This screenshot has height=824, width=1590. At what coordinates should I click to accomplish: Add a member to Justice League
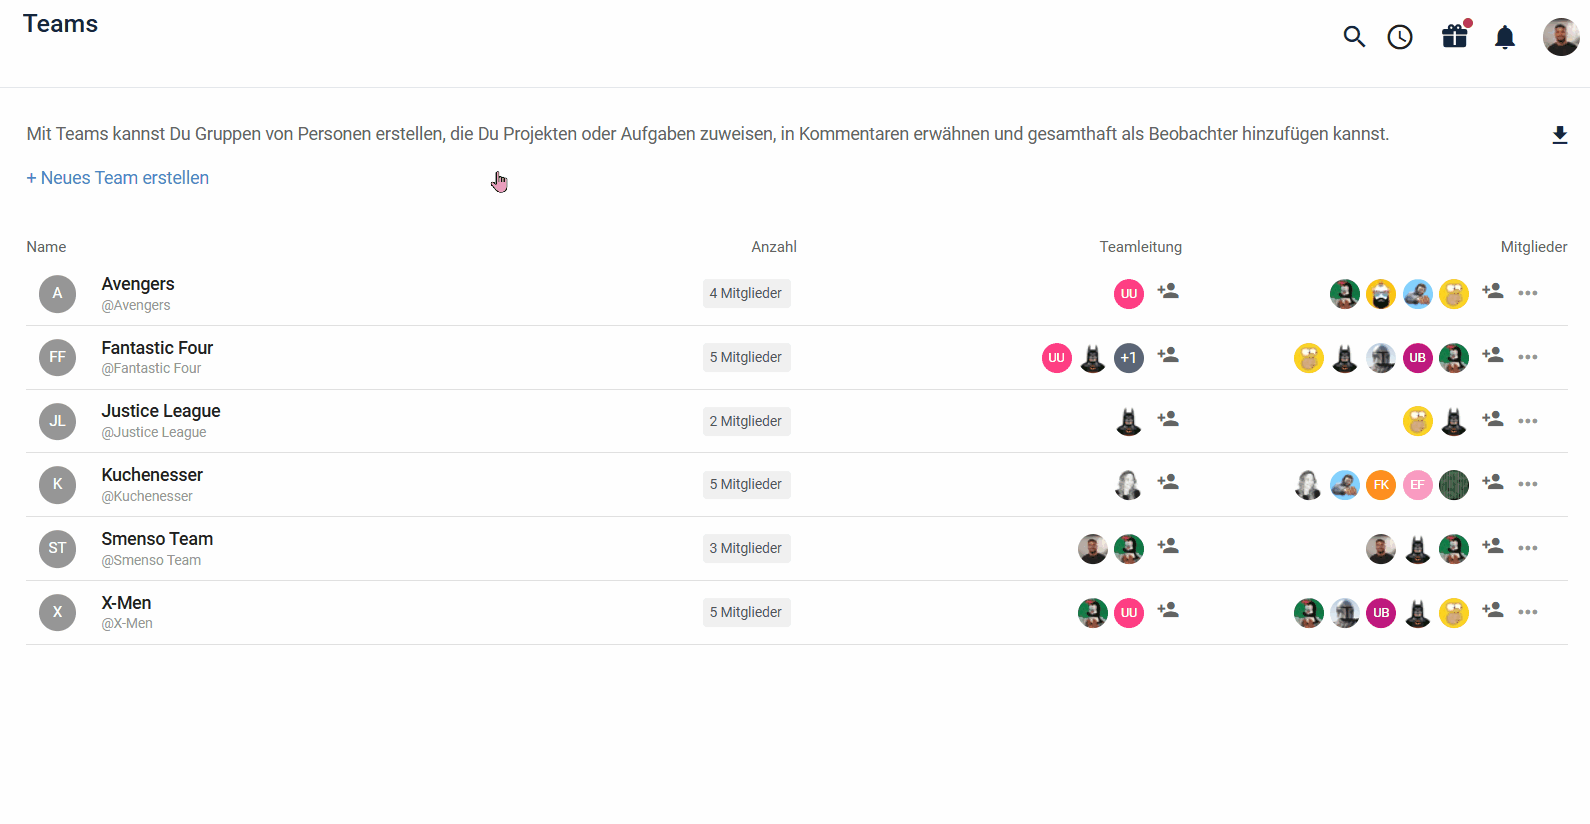tap(1493, 420)
